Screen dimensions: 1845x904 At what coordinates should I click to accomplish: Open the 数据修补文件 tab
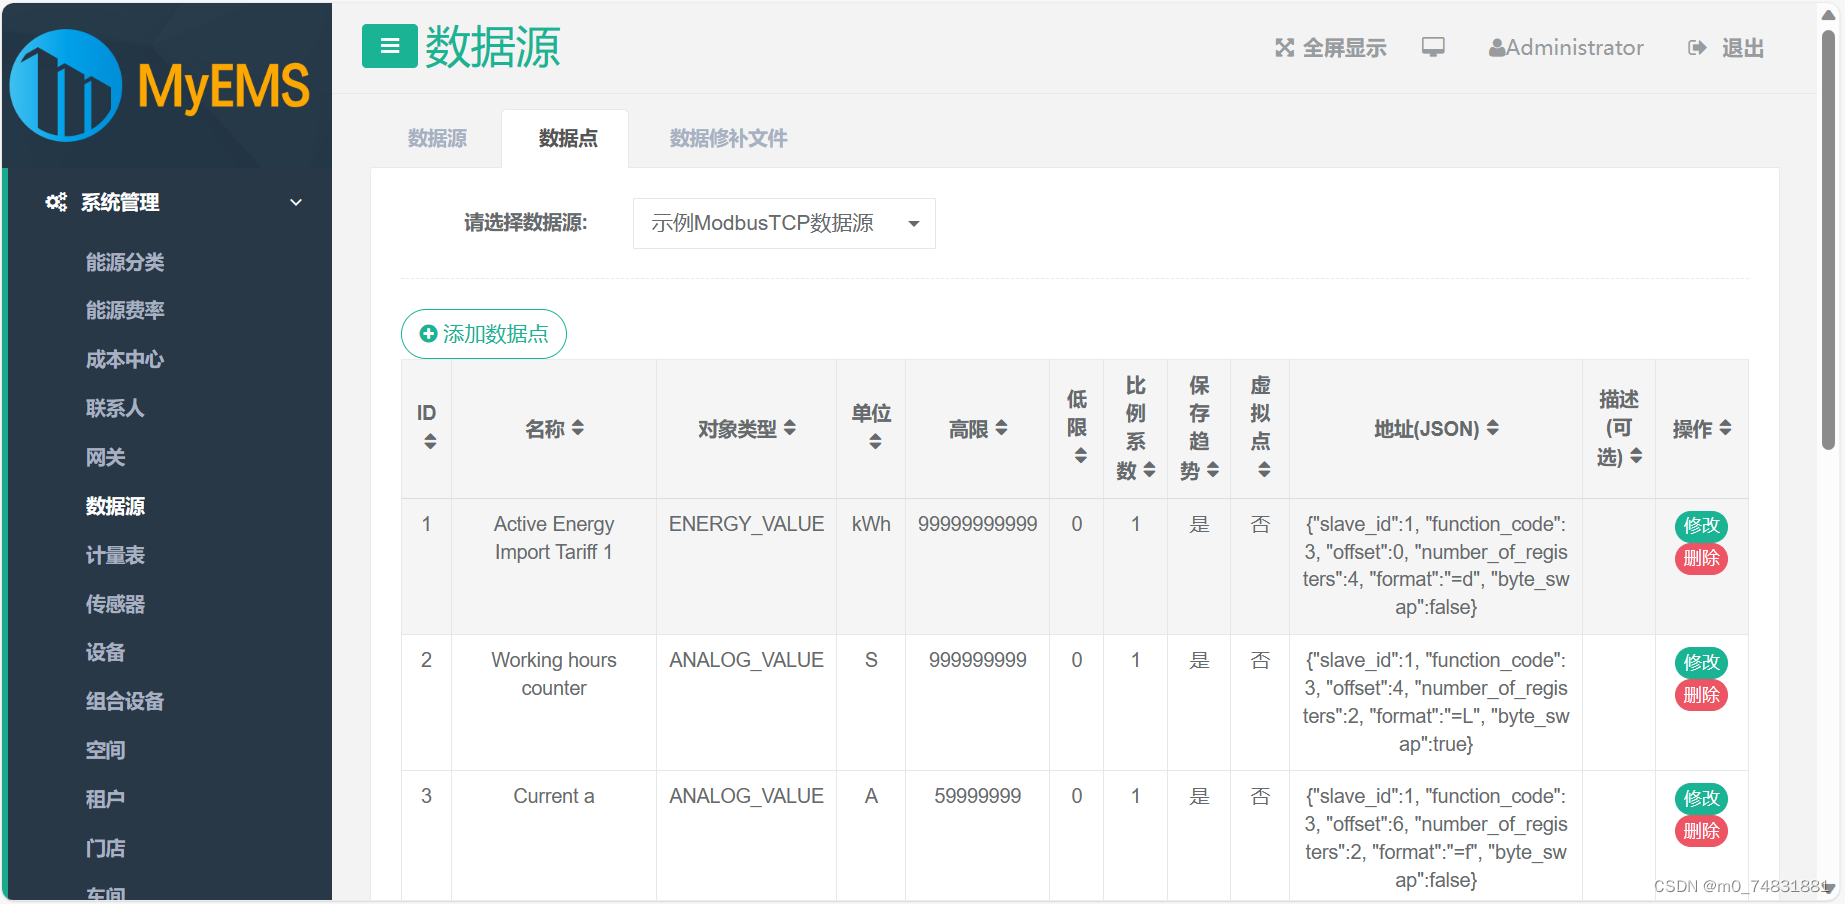[727, 138]
